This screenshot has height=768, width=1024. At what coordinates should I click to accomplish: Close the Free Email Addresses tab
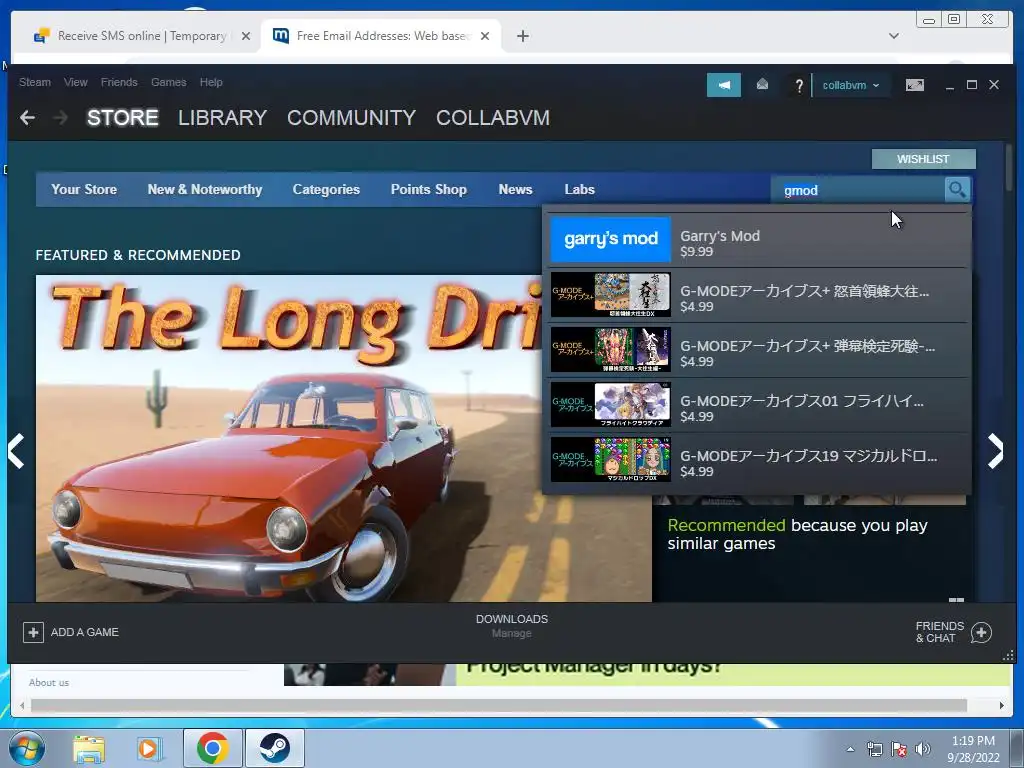tap(485, 36)
